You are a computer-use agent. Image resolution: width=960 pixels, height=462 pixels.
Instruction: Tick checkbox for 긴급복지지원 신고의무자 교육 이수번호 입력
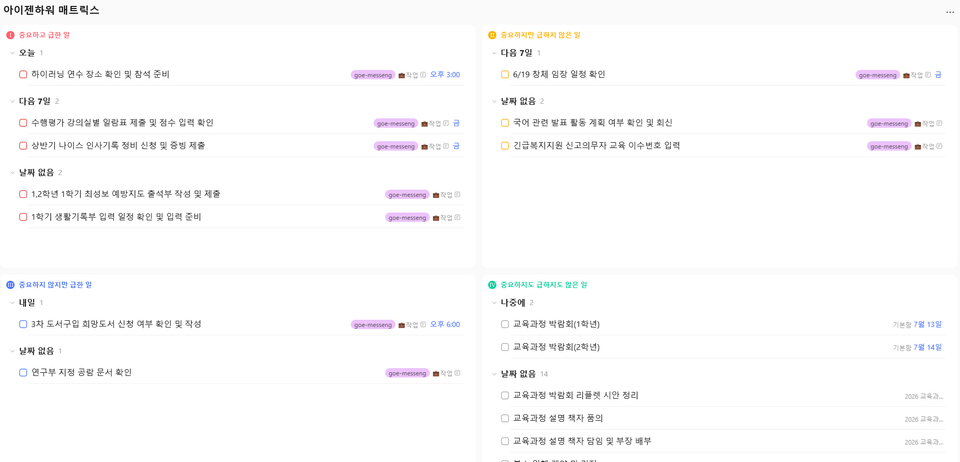click(x=505, y=146)
